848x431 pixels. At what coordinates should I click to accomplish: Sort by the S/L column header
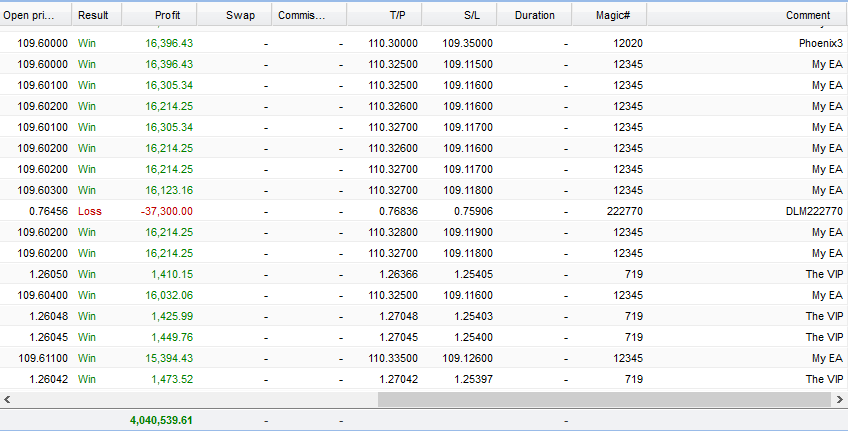tap(459, 15)
